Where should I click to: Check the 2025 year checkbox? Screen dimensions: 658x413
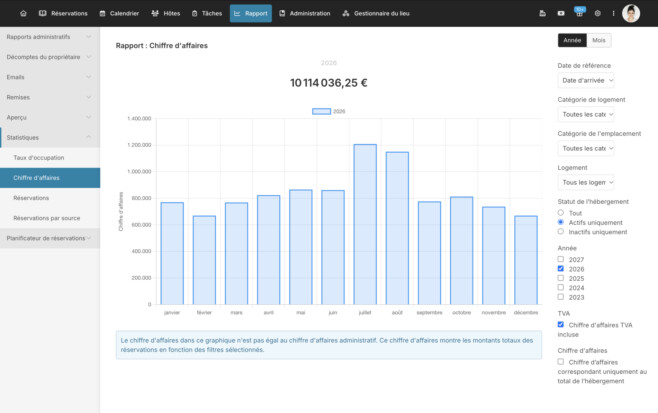tap(561, 278)
